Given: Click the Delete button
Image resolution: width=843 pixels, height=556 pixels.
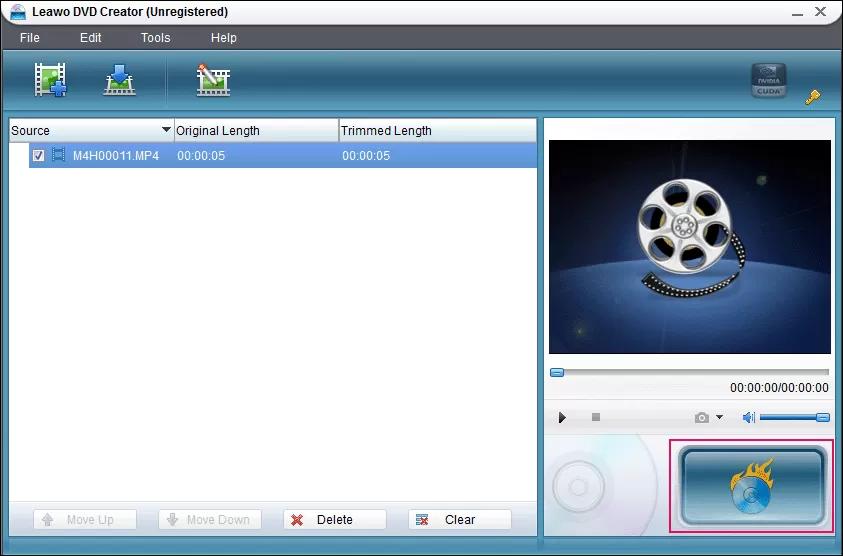Looking at the screenshot, I should coord(334,519).
